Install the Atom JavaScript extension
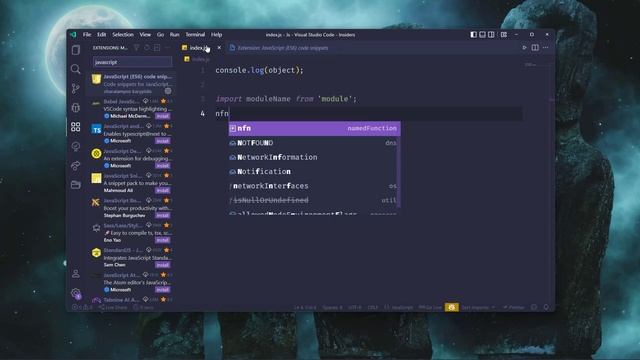 [x=162, y=290]
